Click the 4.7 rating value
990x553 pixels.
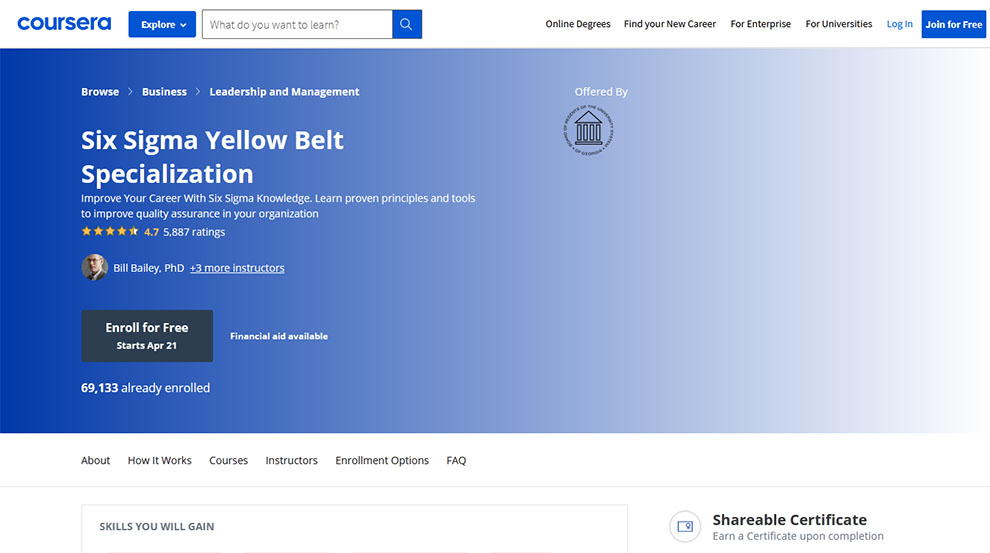click(x=152, y=232)
